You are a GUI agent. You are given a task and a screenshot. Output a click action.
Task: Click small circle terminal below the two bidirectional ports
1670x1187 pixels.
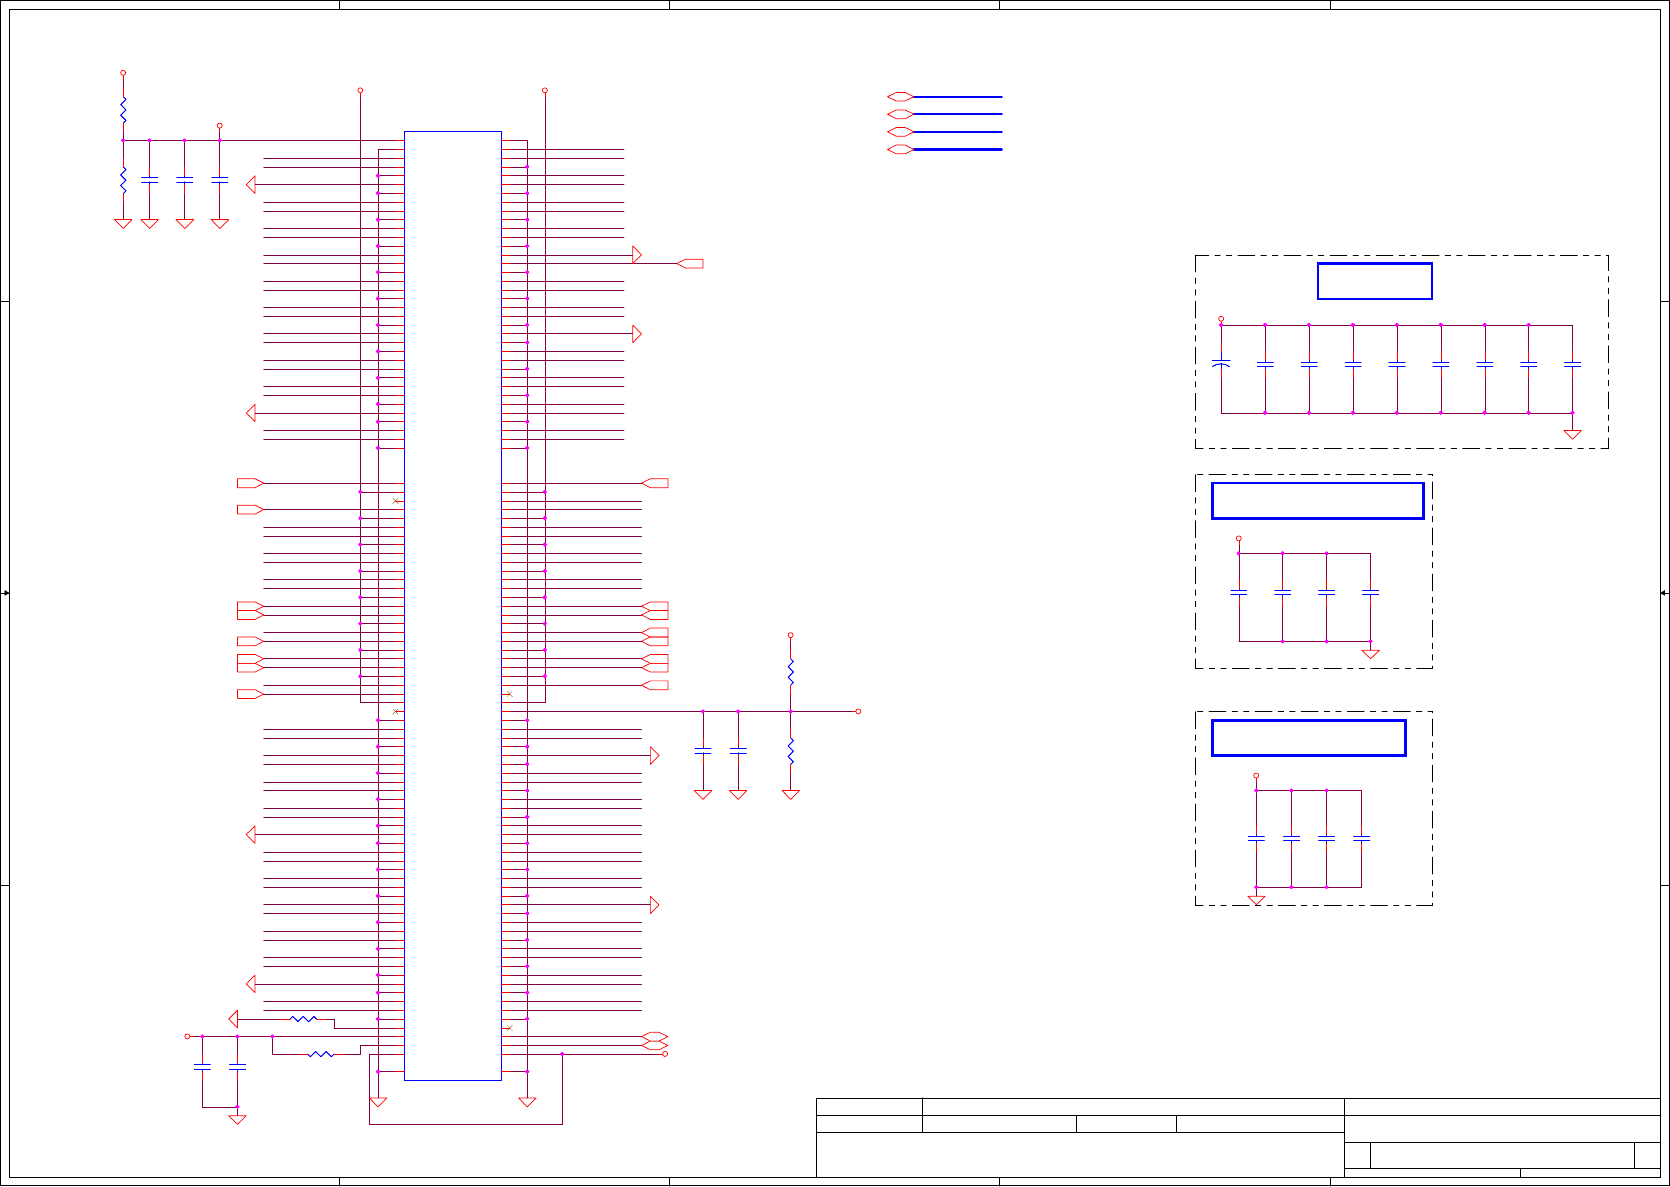coord(665,1054)
